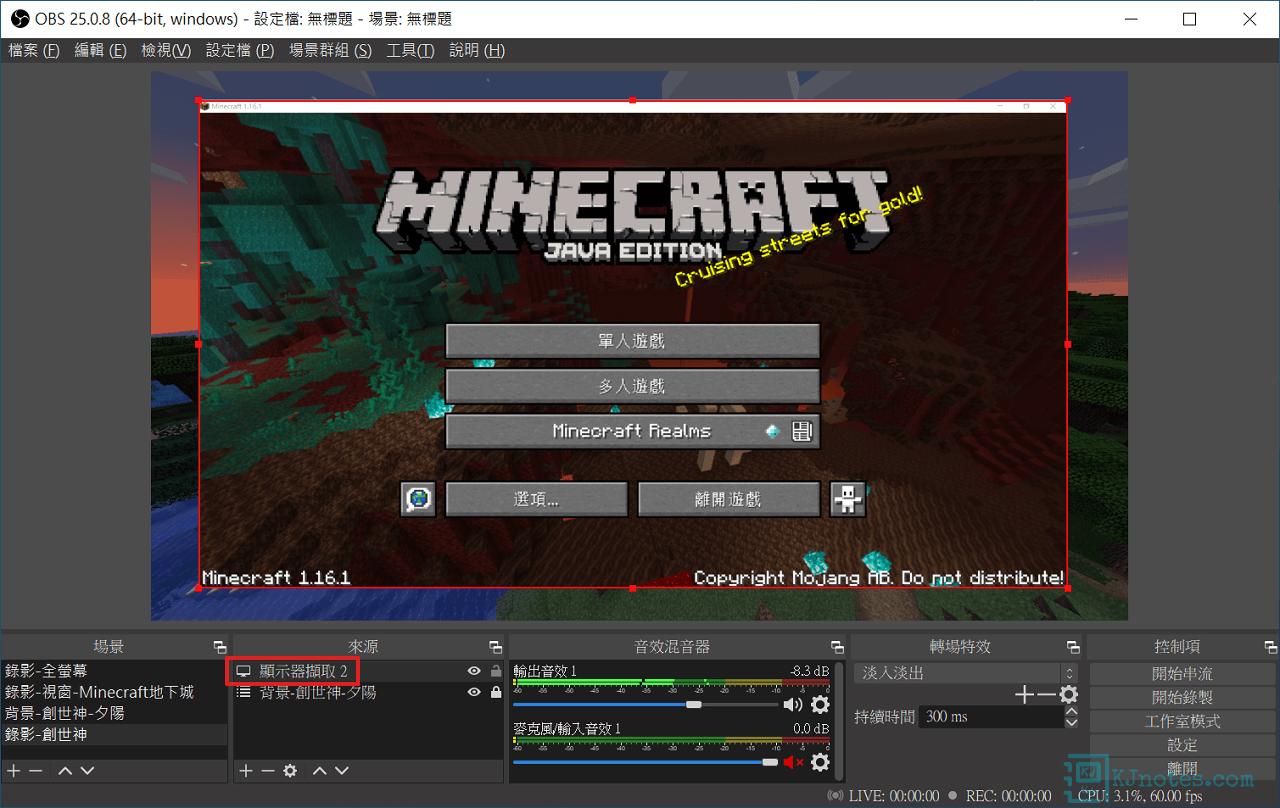Increase the 持續時間 value with the up arrow
1280x808 pixels.
(1072, 710)
